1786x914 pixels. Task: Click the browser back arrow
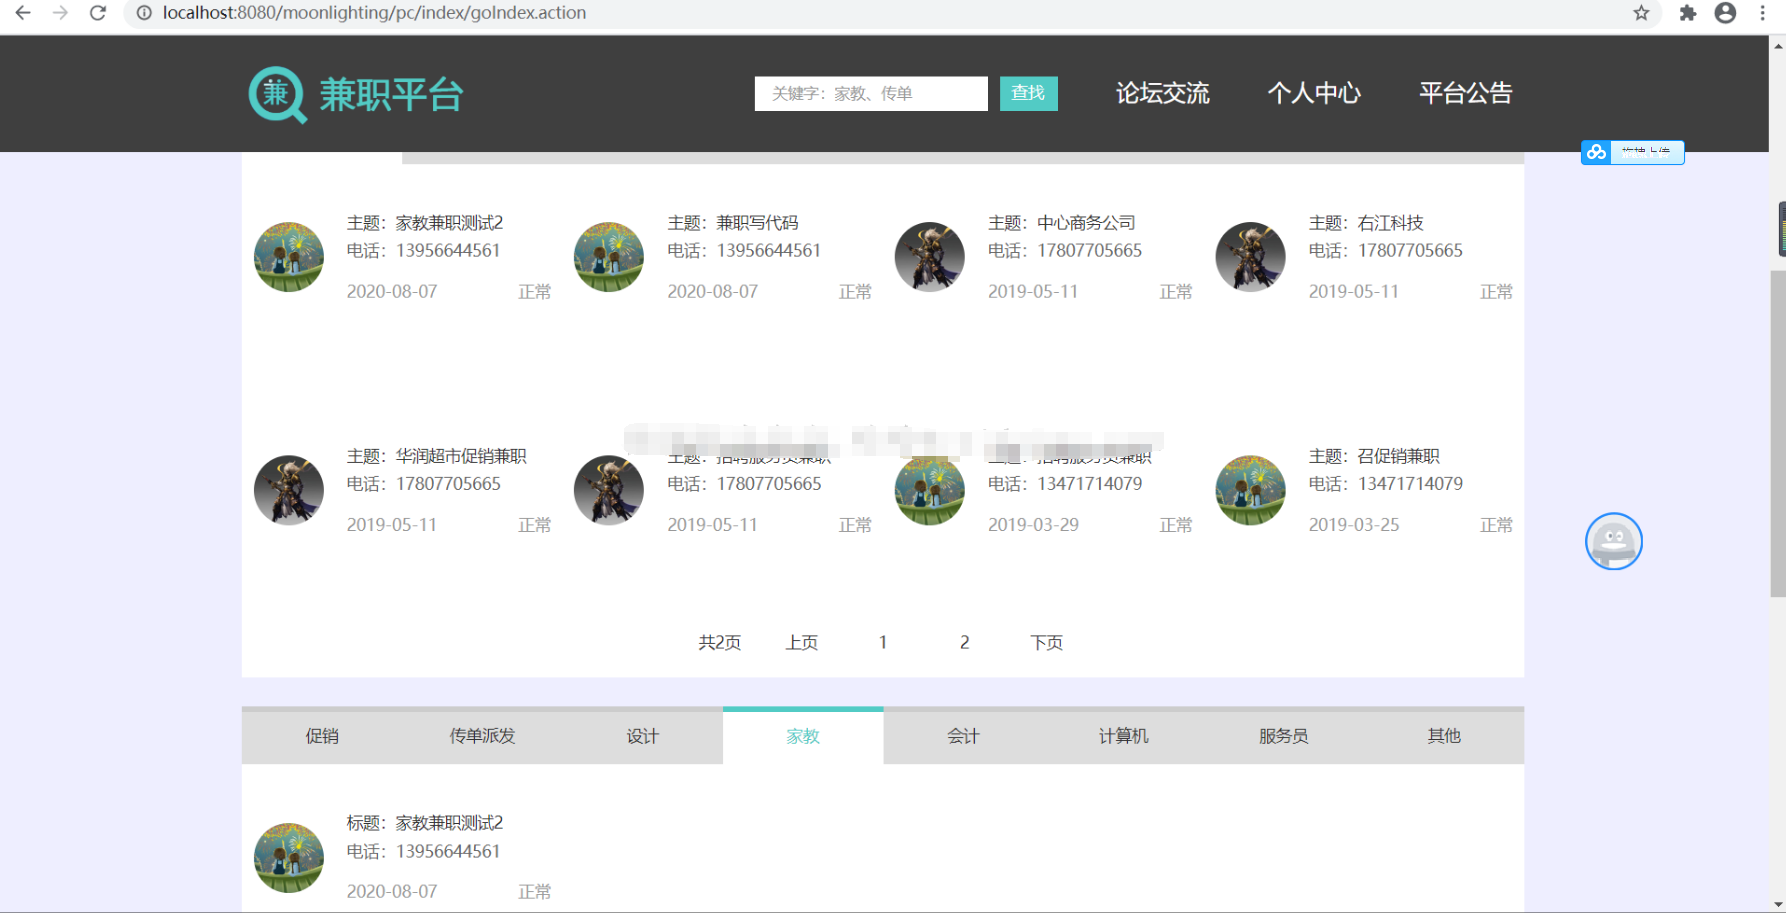point(22,13)
